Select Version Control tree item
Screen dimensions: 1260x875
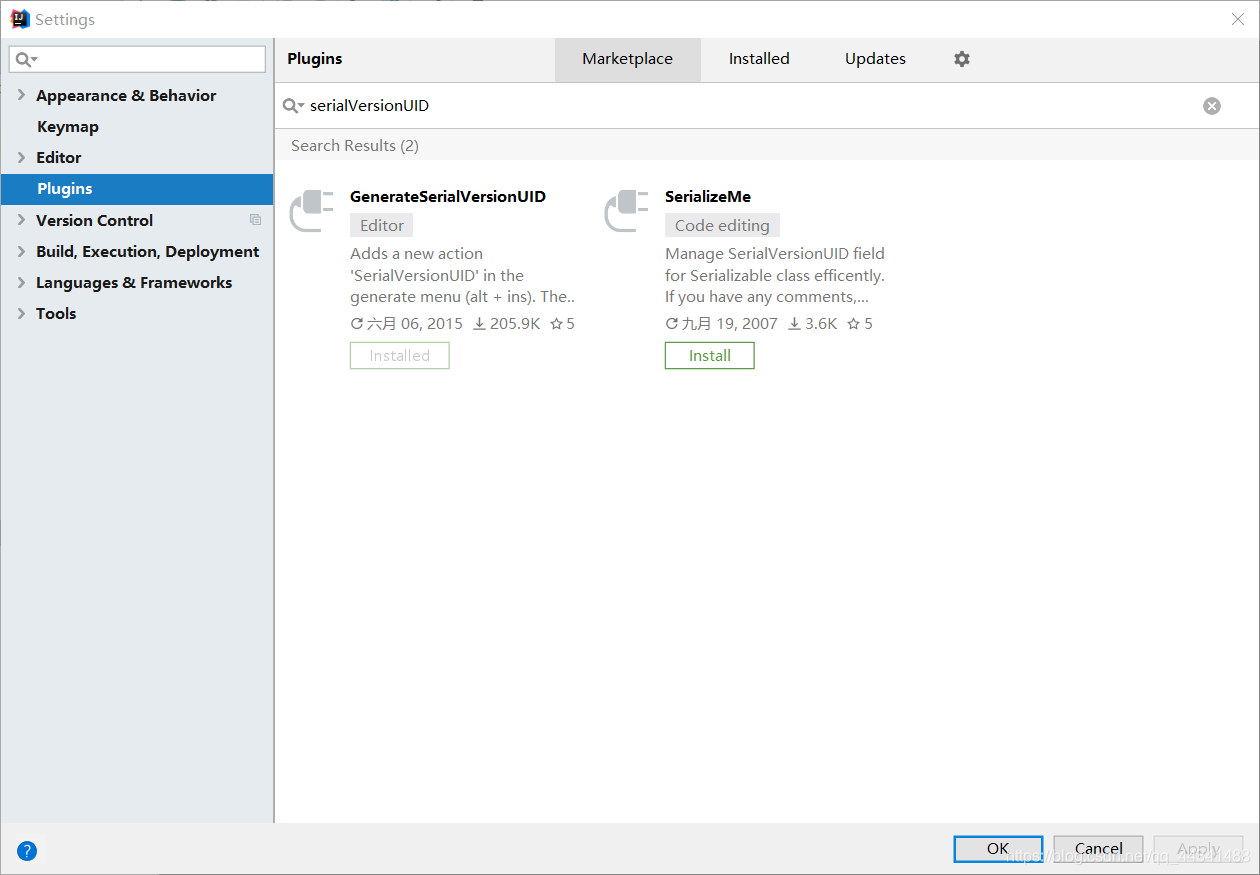[x=94, y=220]
